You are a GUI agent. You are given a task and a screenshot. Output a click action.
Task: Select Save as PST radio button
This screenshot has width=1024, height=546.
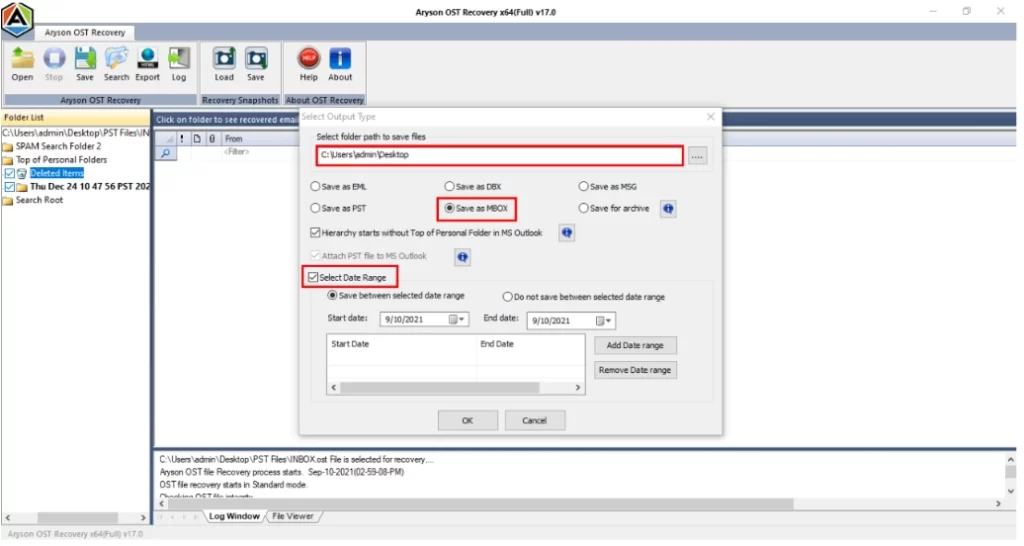click(315, 208)
